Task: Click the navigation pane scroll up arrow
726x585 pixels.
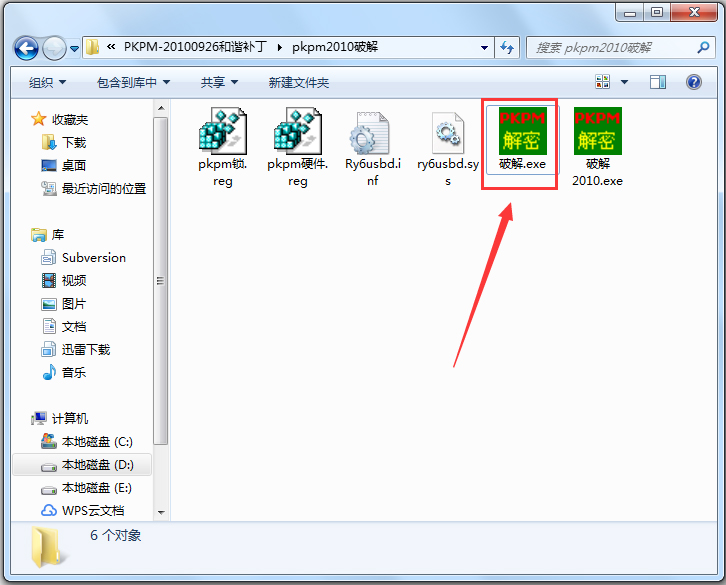Action: click(161, 108)
